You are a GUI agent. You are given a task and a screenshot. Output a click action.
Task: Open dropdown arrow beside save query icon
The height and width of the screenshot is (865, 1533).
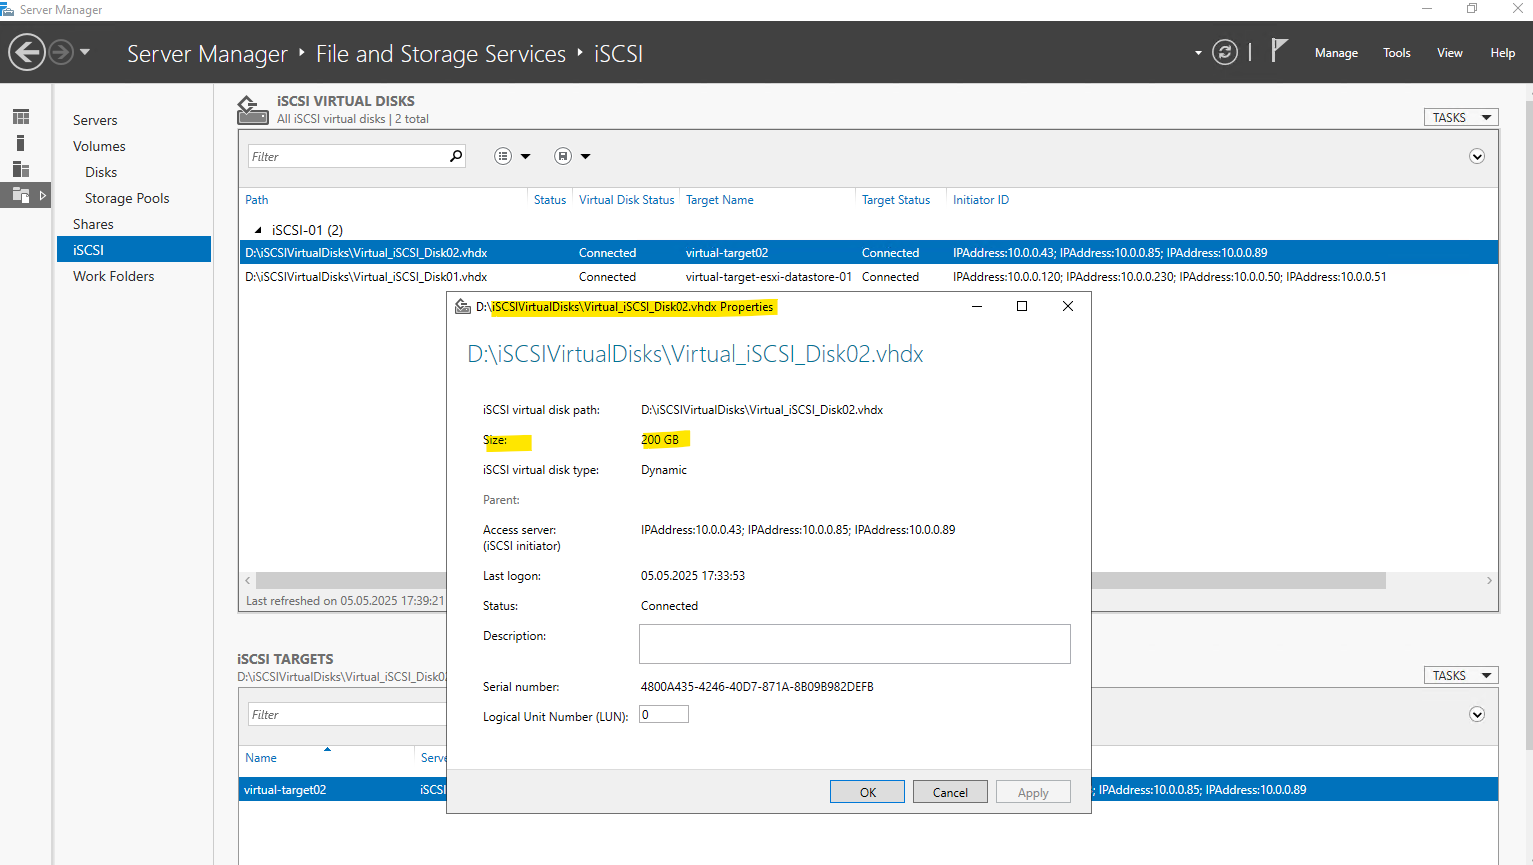[x=586, y=156]
